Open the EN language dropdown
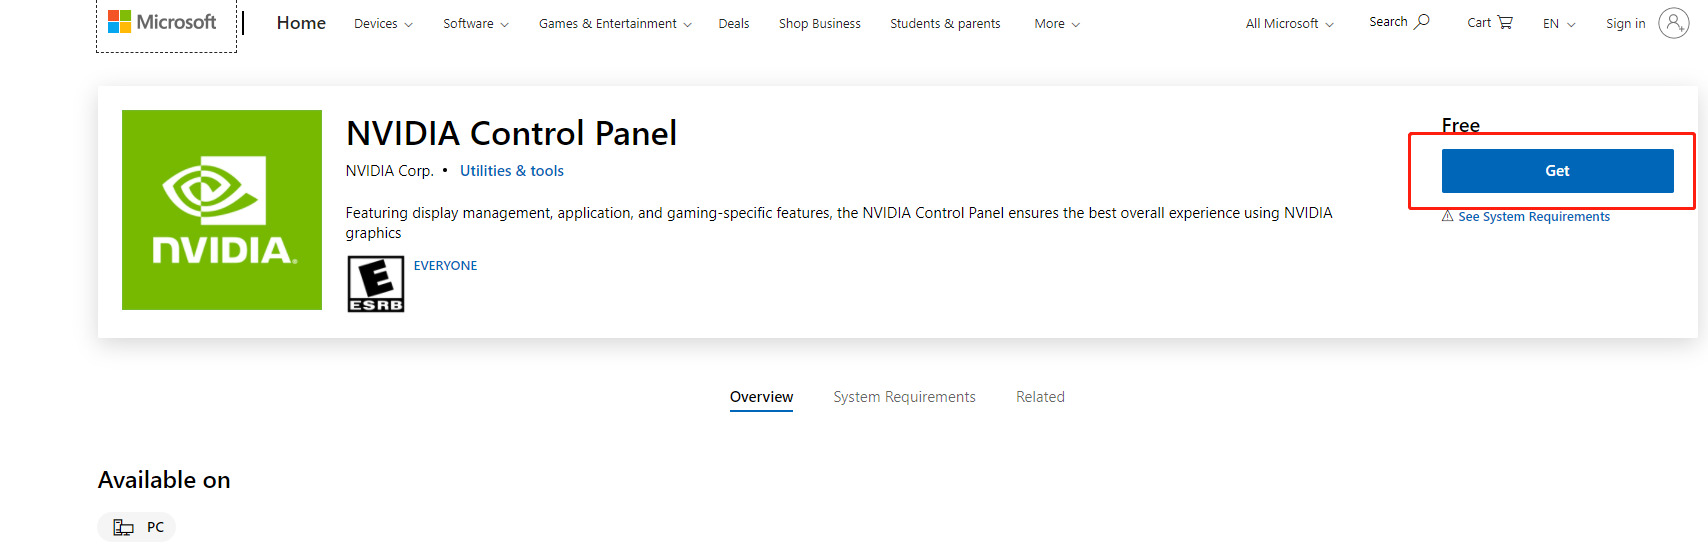This screenshot has width=1708, height=558. click(x=1559, y=24)
